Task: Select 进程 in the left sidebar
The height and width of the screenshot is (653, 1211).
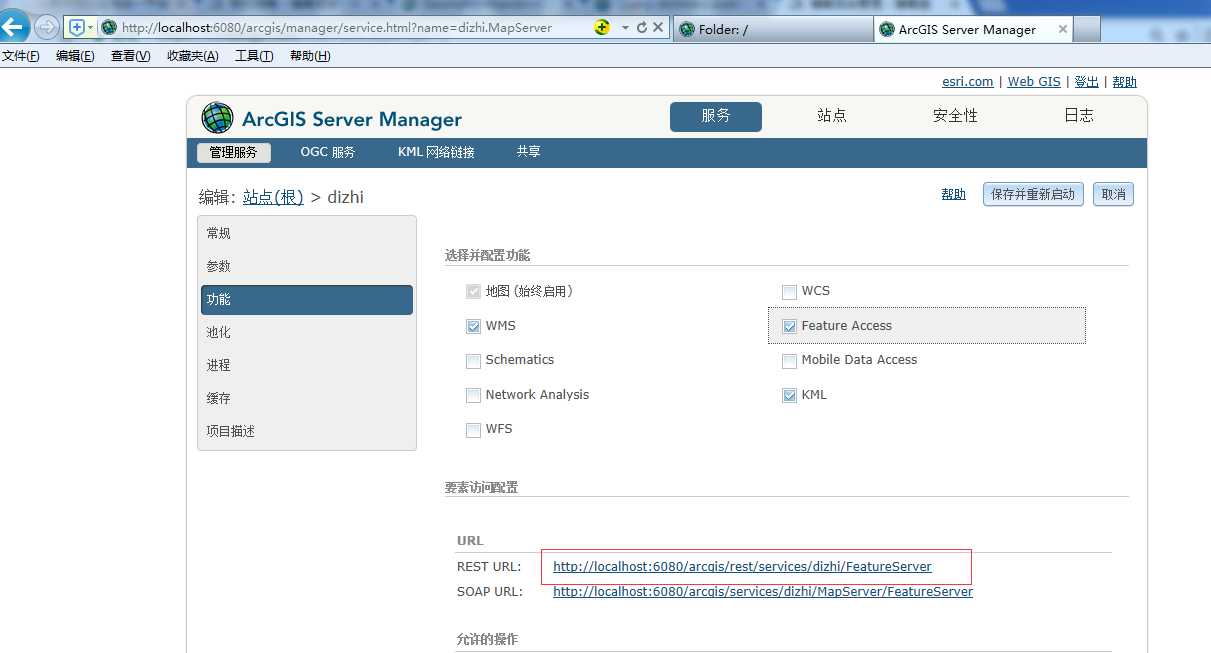Action: [307, 365]
